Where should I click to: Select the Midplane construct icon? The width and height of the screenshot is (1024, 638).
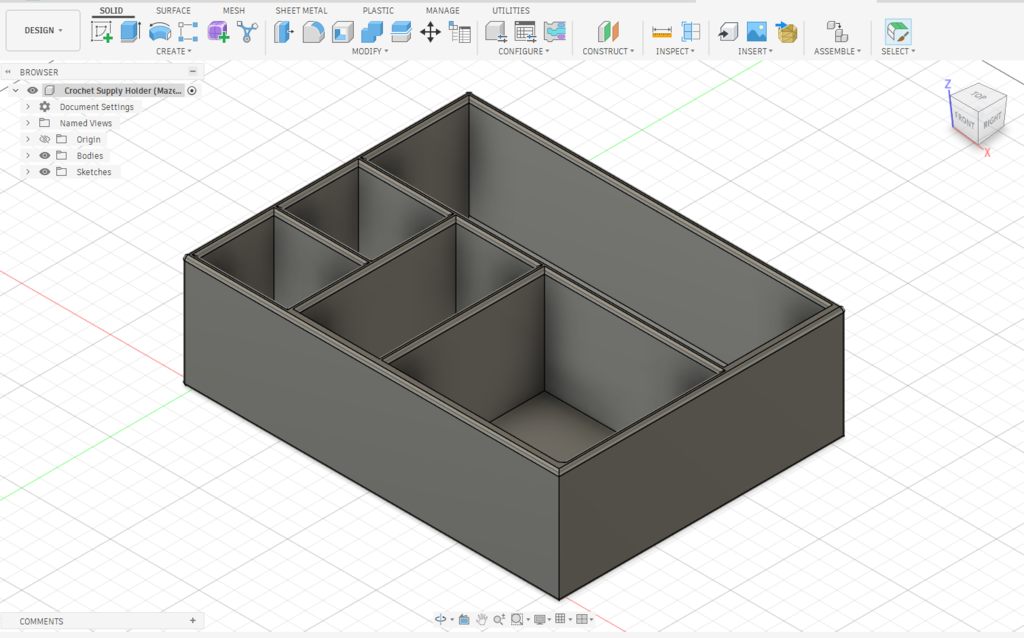608,31
